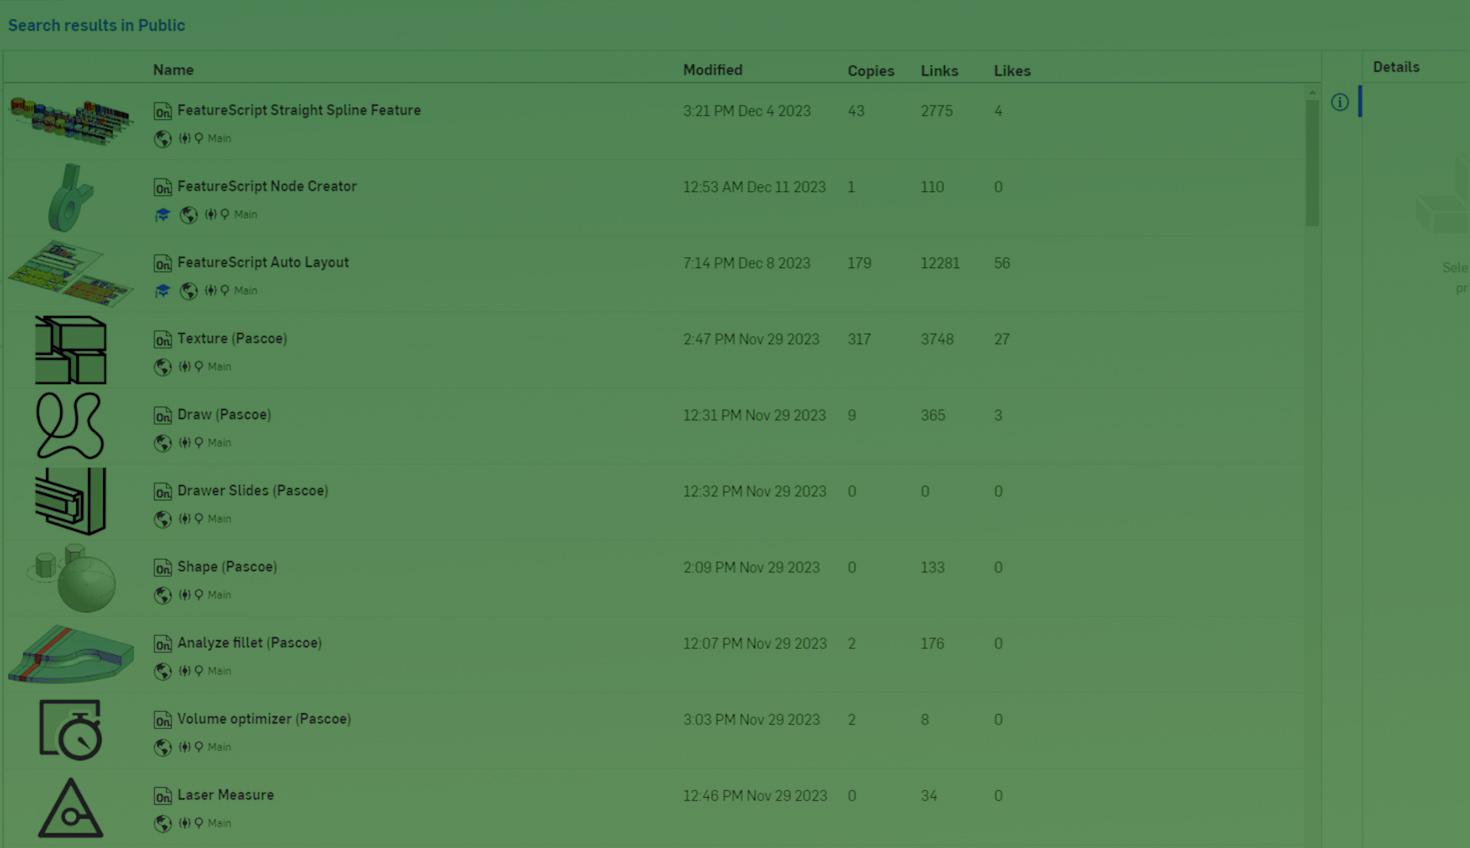Click the globe icon under FeatureScript Auto Layout
The height and width of the screenshot is (848, 1470).
click(x=188, y=291)
